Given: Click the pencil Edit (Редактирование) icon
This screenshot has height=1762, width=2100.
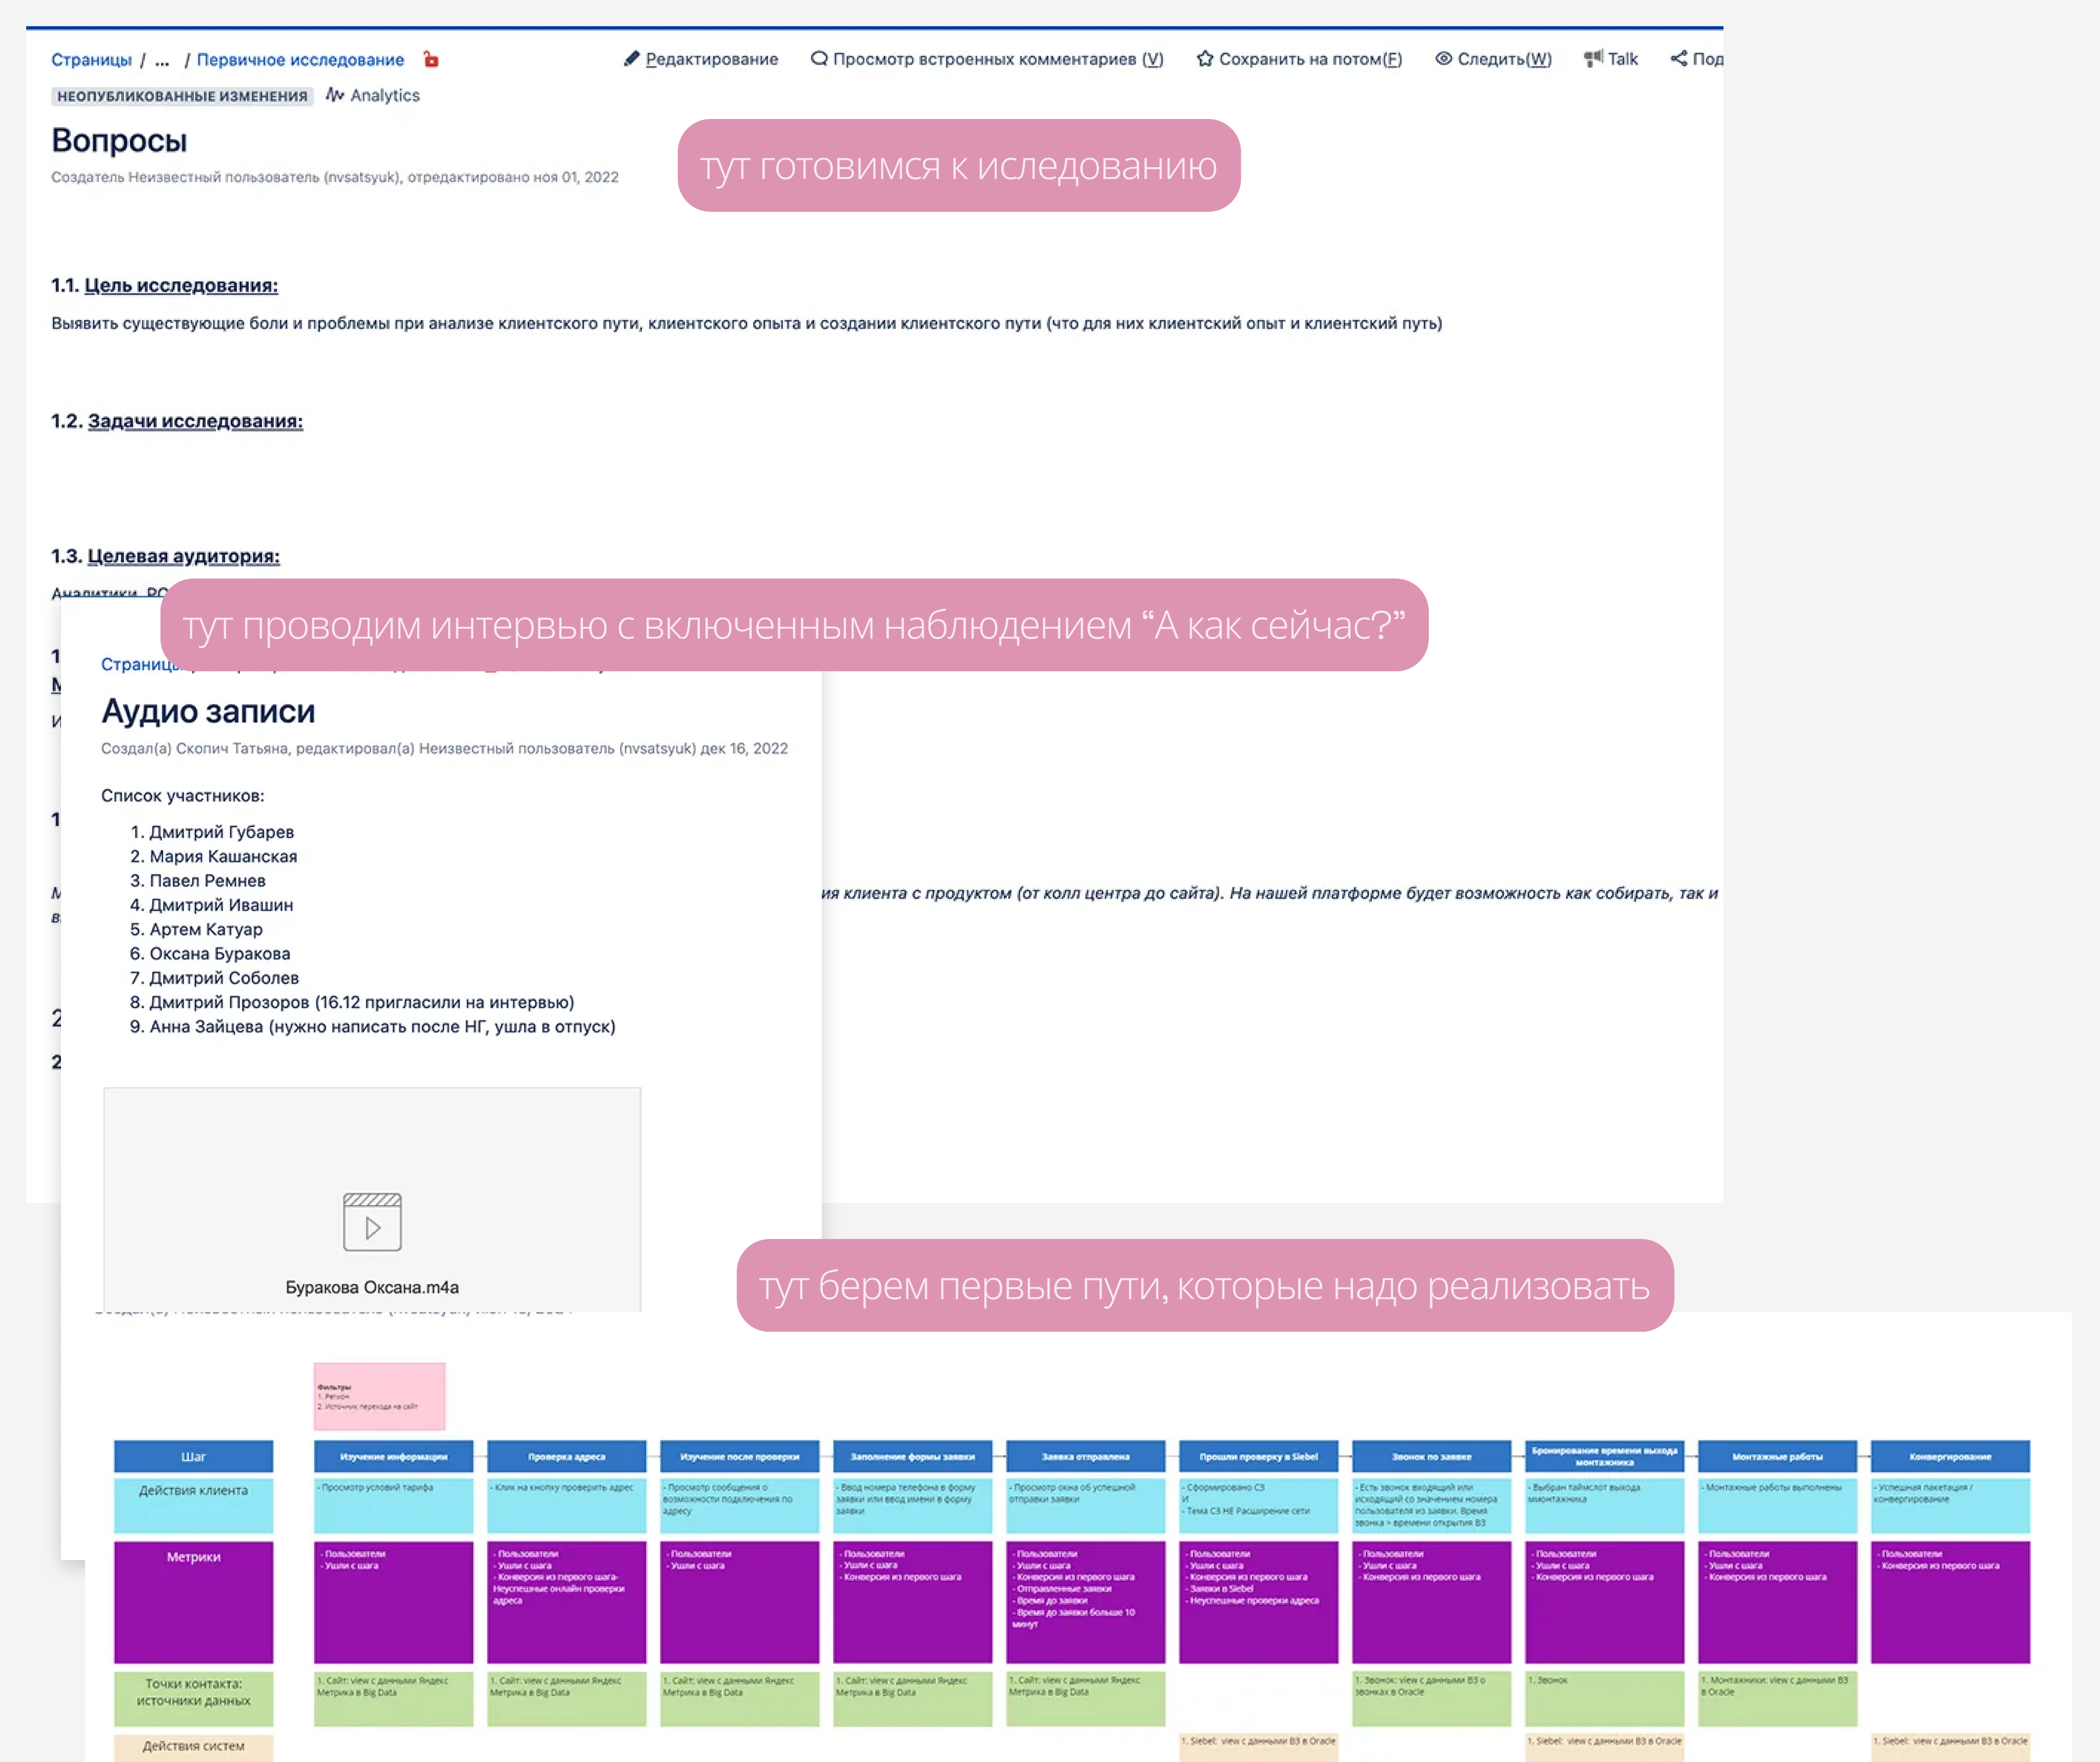Looking at the screenshot, I should coord(631,59).
